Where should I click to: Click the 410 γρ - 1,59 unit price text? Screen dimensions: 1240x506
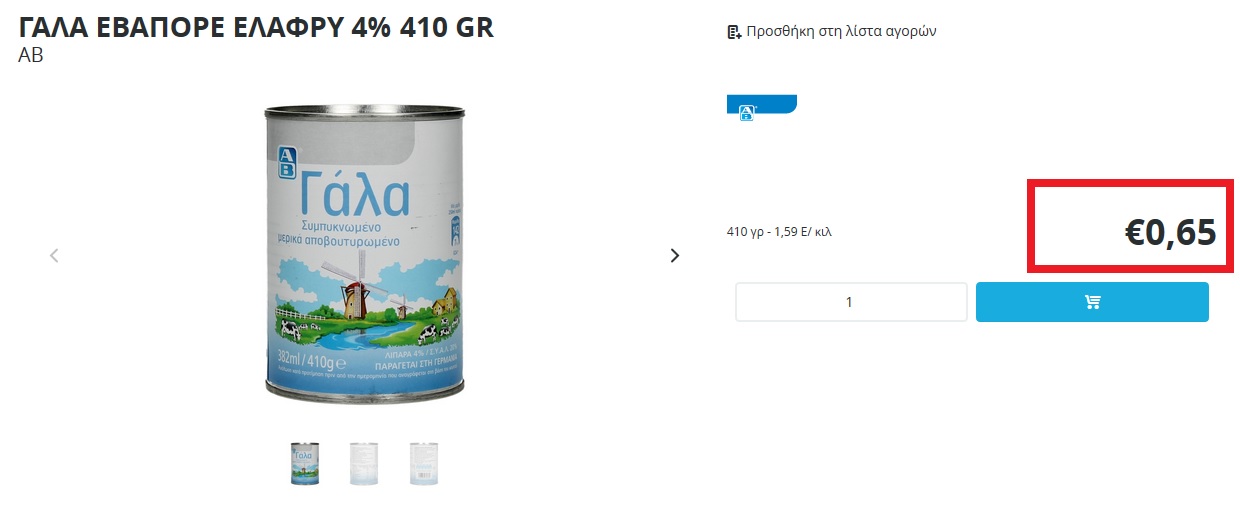[779, 232]
